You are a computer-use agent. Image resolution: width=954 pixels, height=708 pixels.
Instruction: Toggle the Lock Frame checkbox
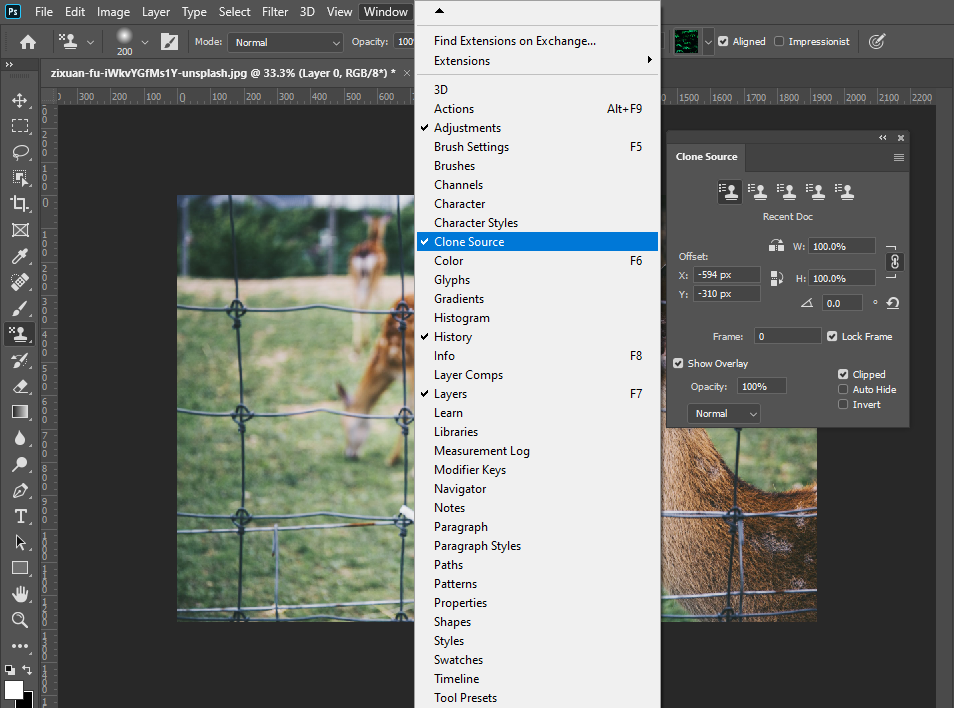832,336
